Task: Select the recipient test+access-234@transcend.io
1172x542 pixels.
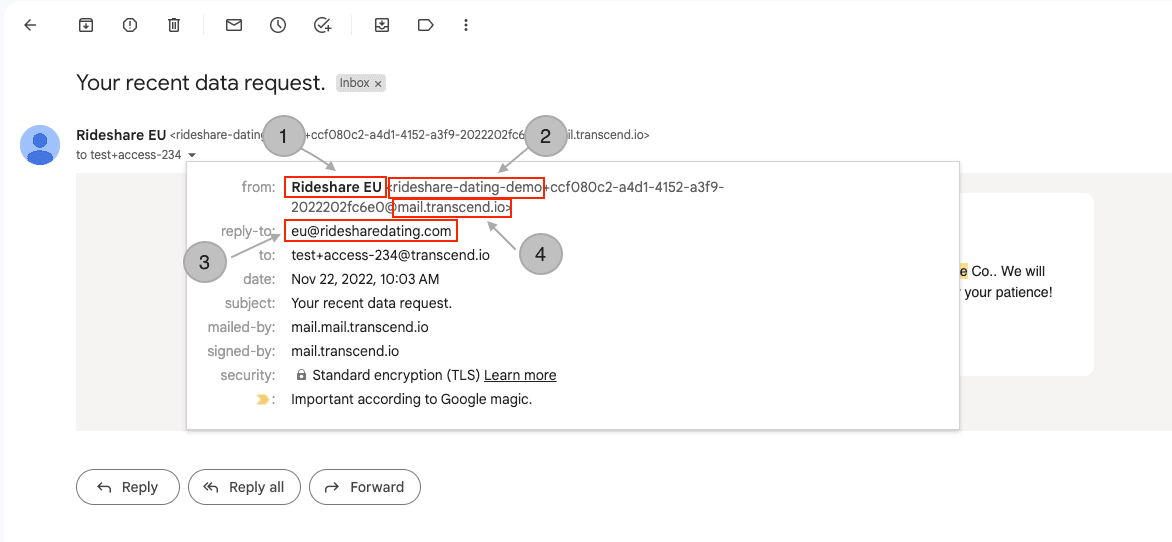Action: pos(390,256)
